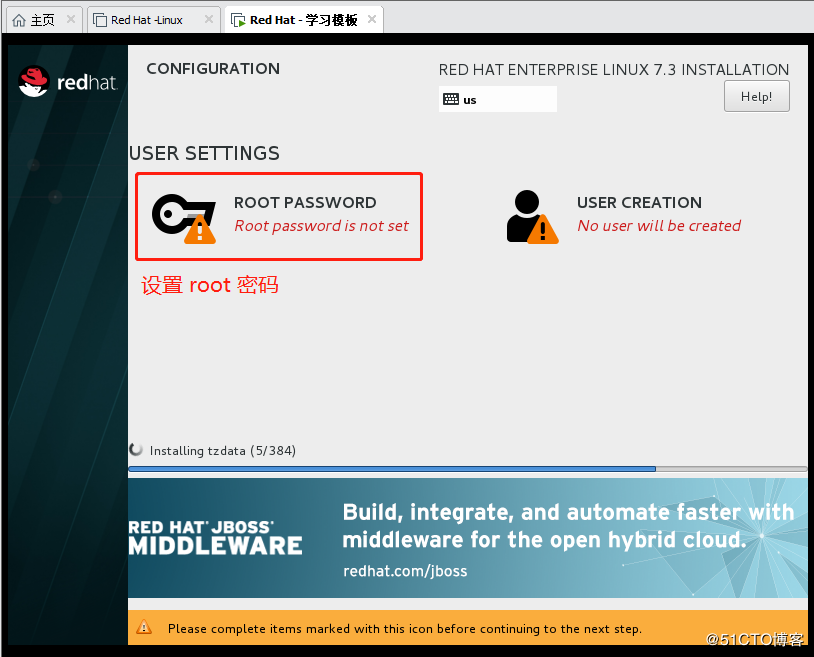
Task: Click 'Root password is not set' text
Action: (321, 226)
